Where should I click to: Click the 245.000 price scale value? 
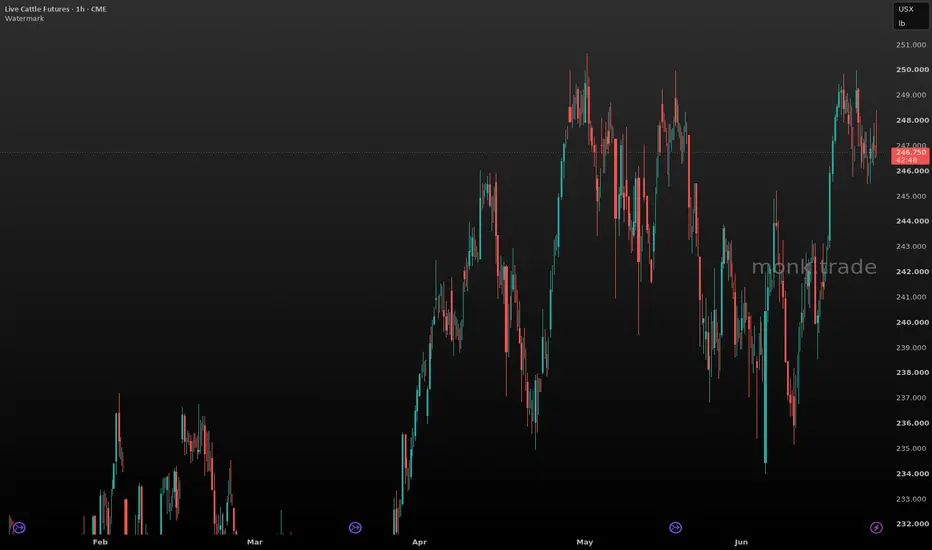pos(911,196)
